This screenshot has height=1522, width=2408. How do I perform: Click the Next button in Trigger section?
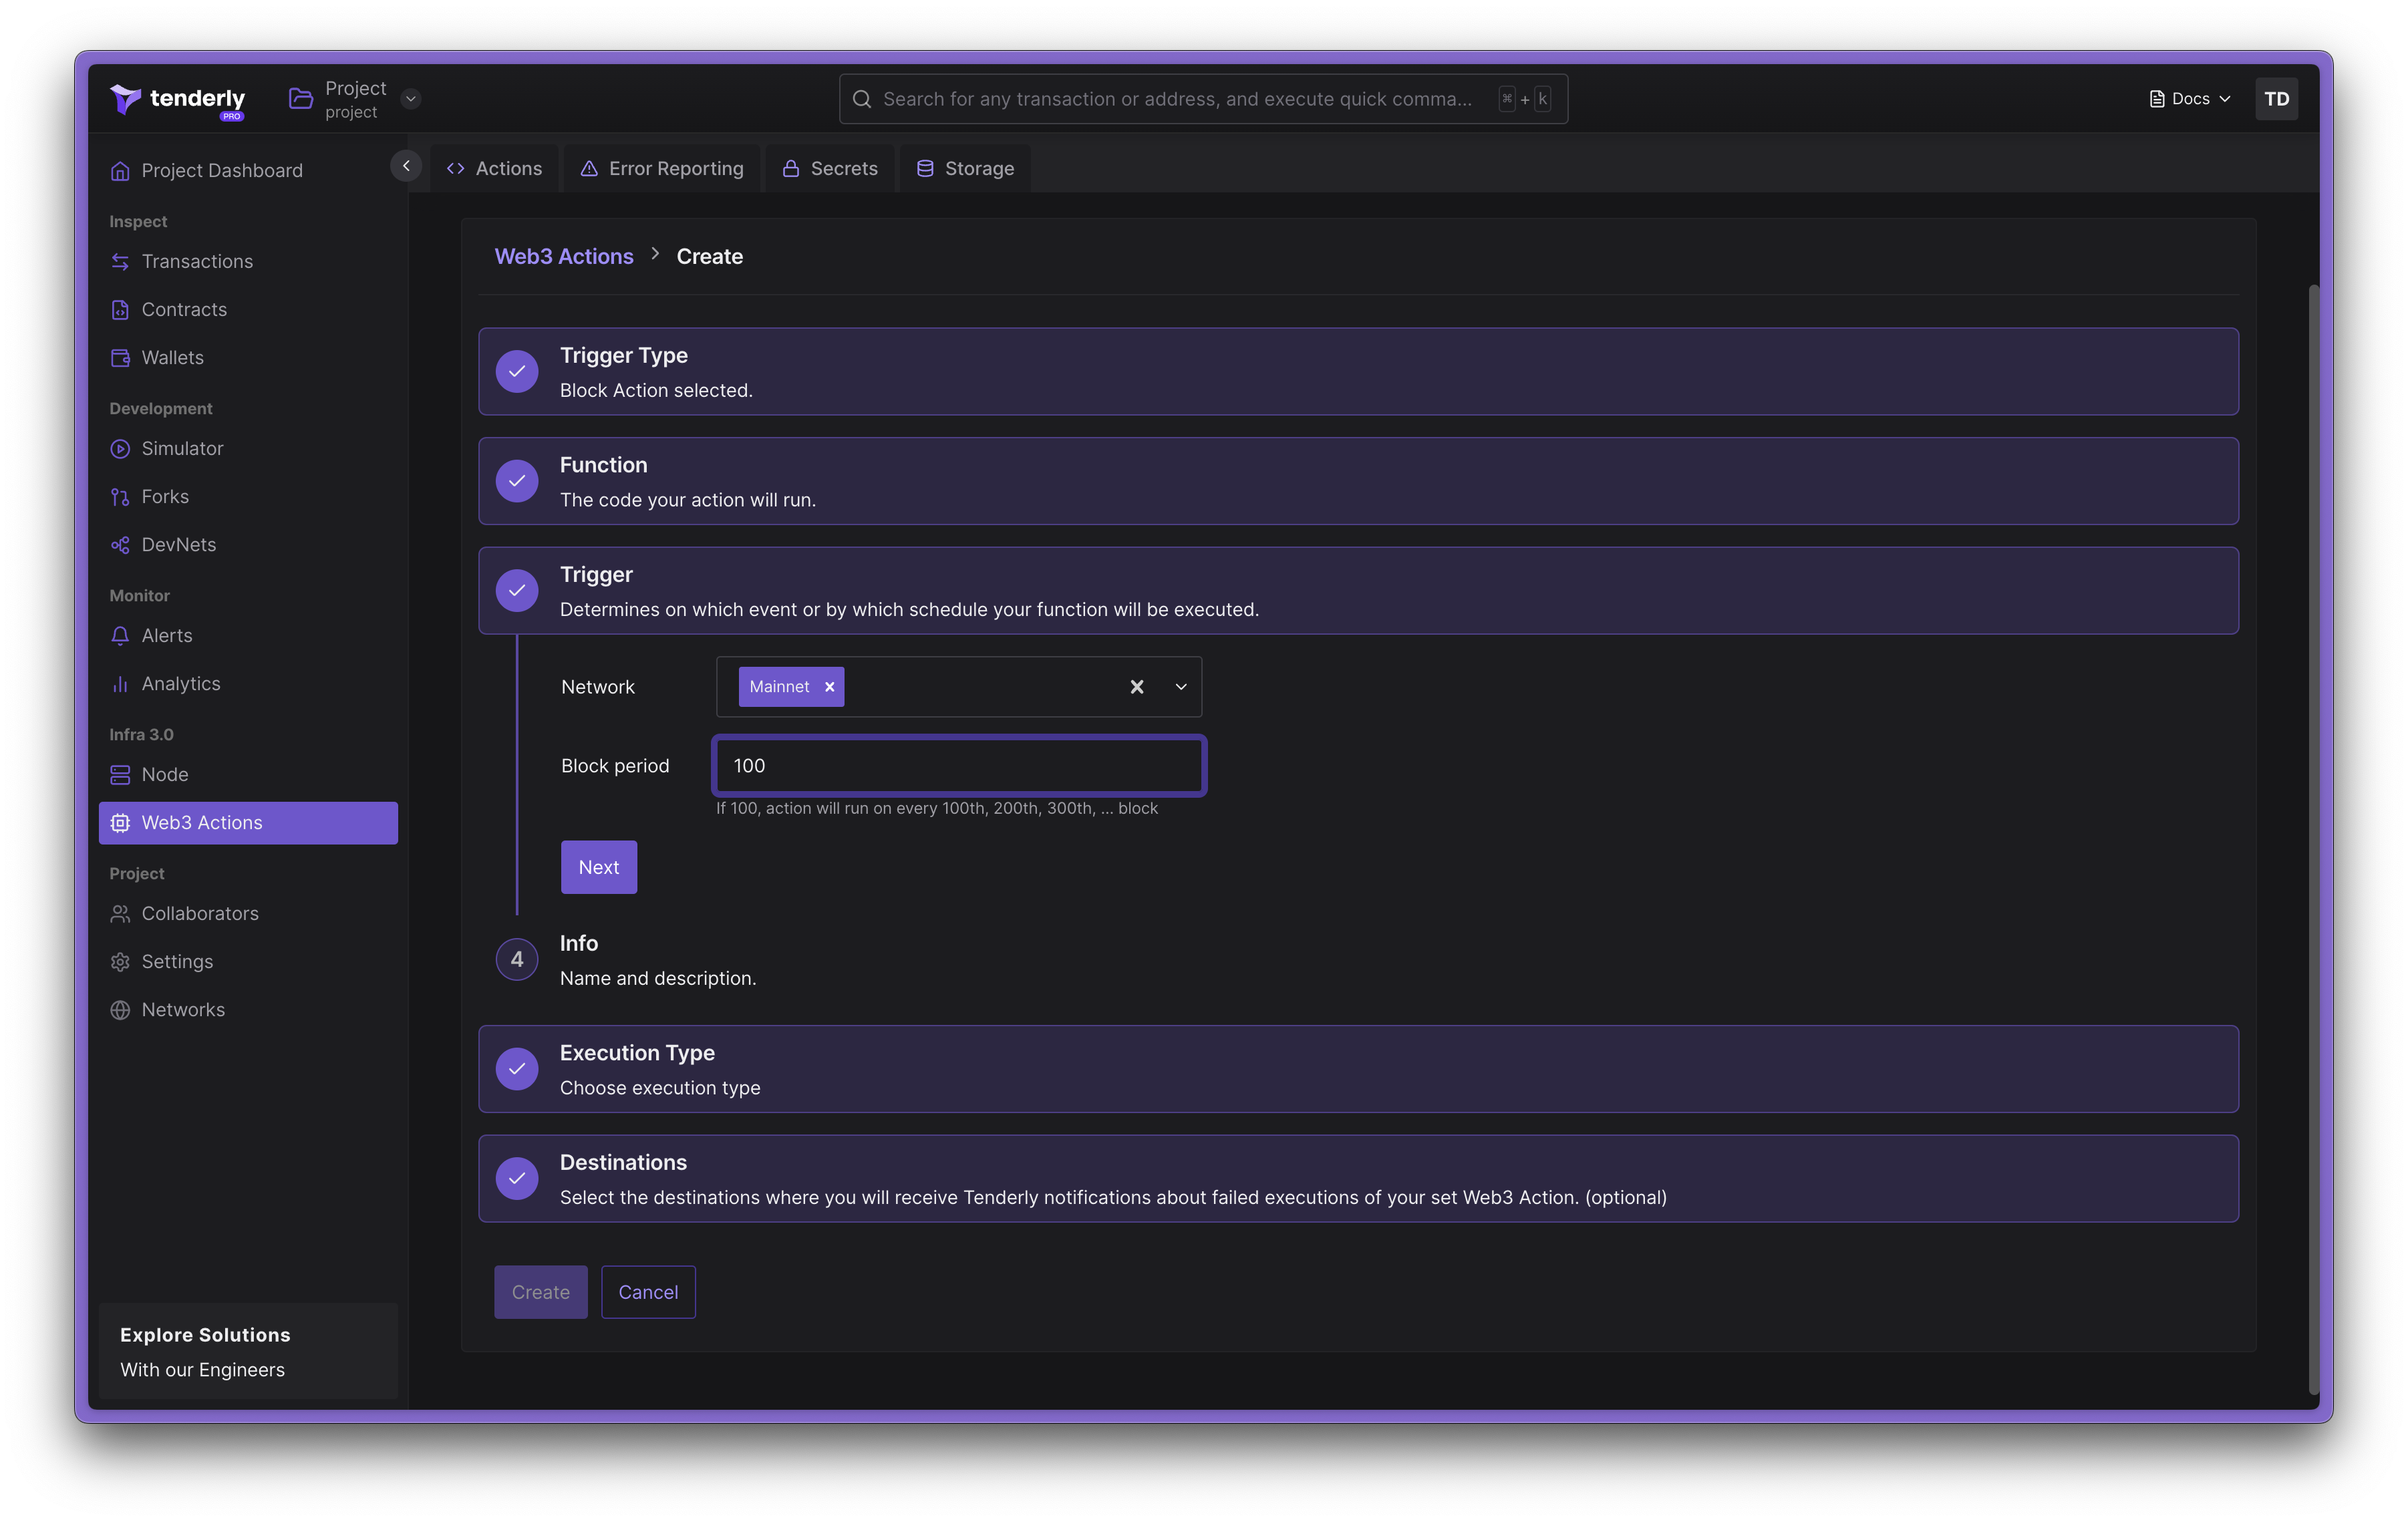(x=597, y=866)
